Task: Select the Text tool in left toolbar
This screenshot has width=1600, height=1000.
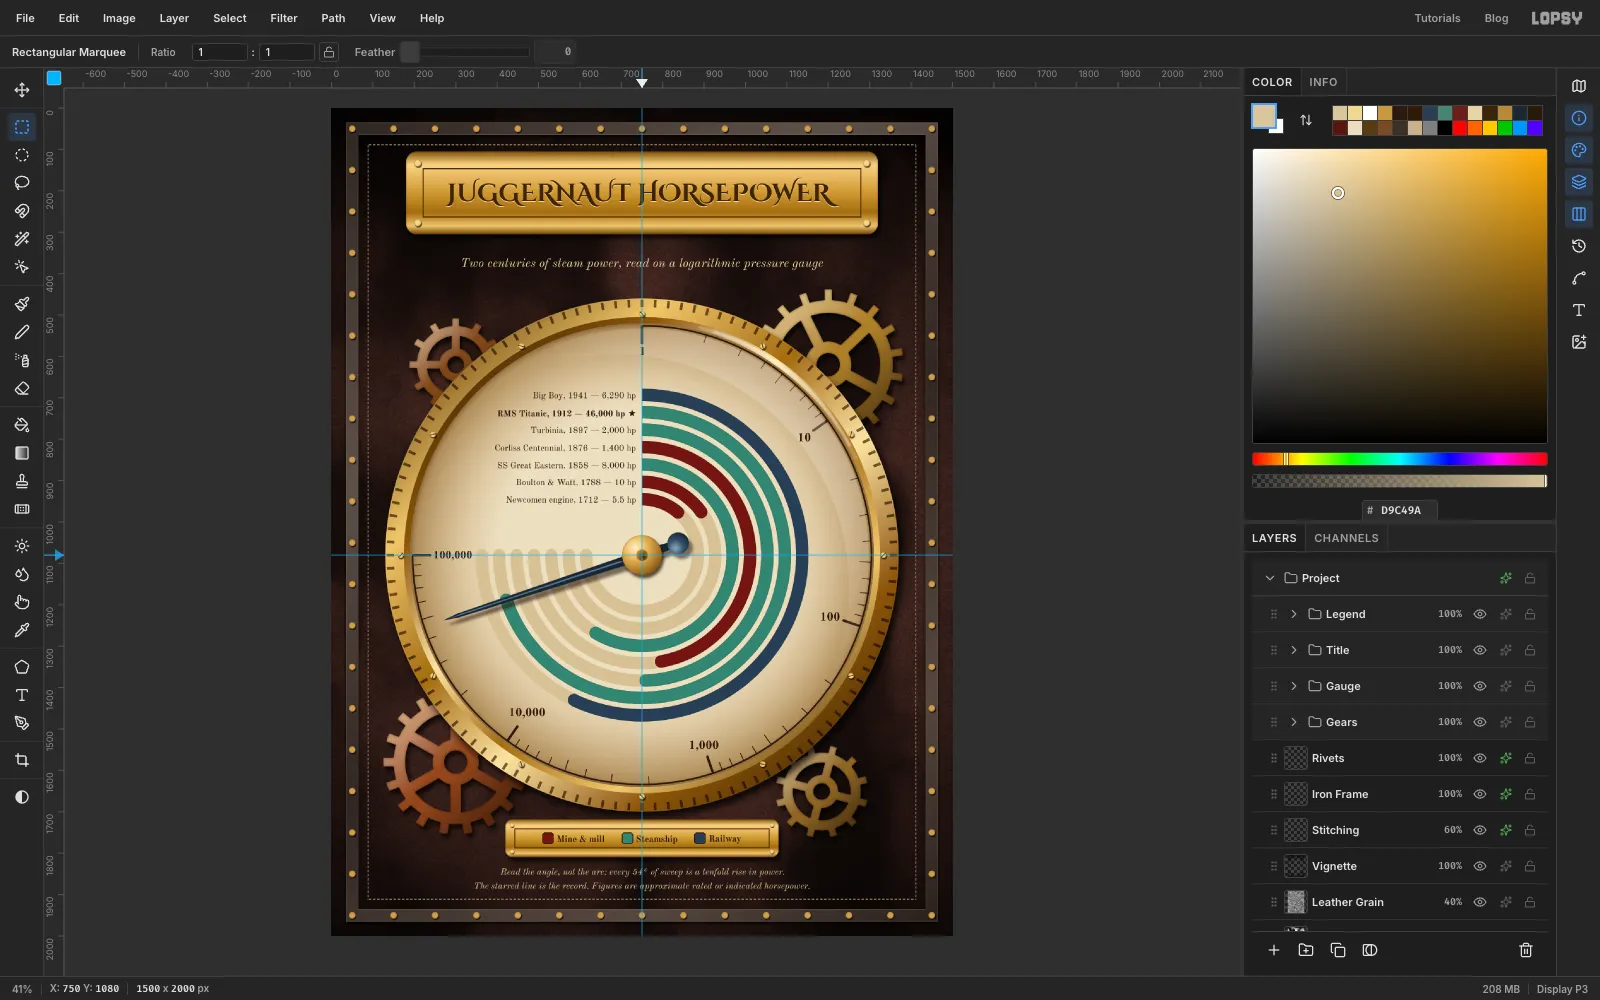Action: pos(22,695)
